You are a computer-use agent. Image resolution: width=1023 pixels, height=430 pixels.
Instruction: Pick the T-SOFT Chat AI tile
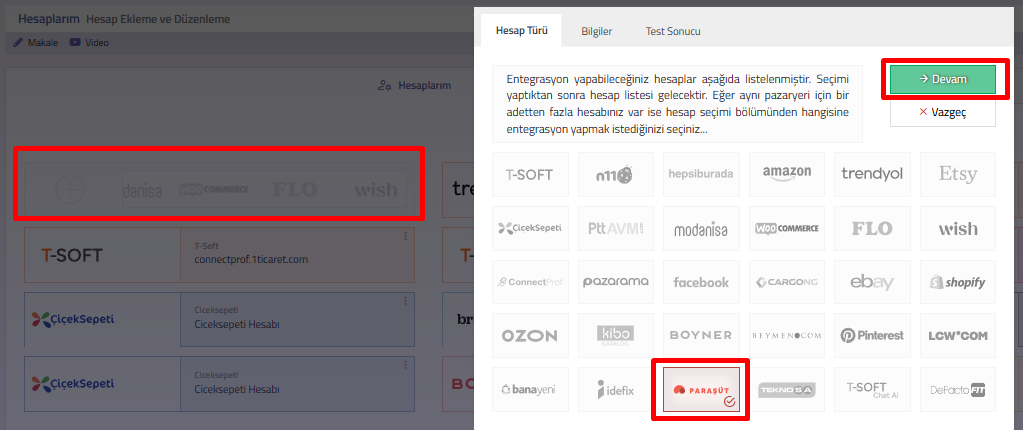click(x=872, y=390)
